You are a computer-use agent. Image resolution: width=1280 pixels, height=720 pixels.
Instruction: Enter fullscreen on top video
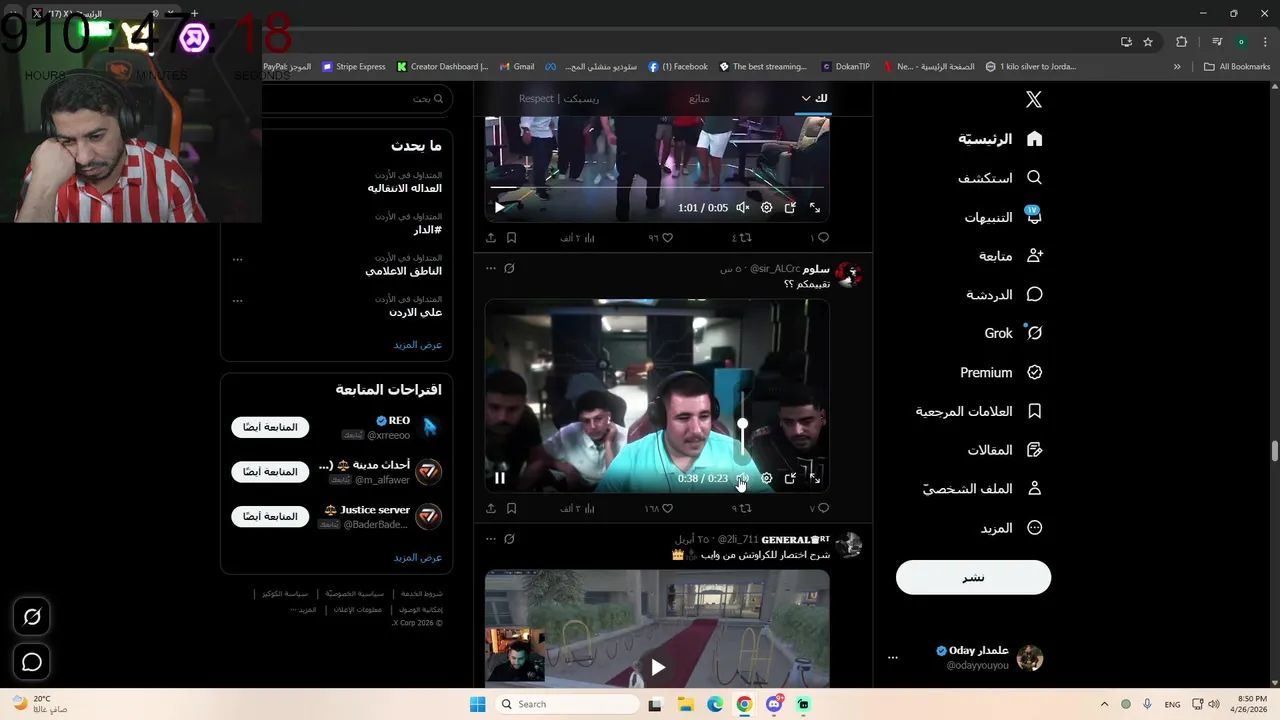pyautogui.click(x=815, y=208)
